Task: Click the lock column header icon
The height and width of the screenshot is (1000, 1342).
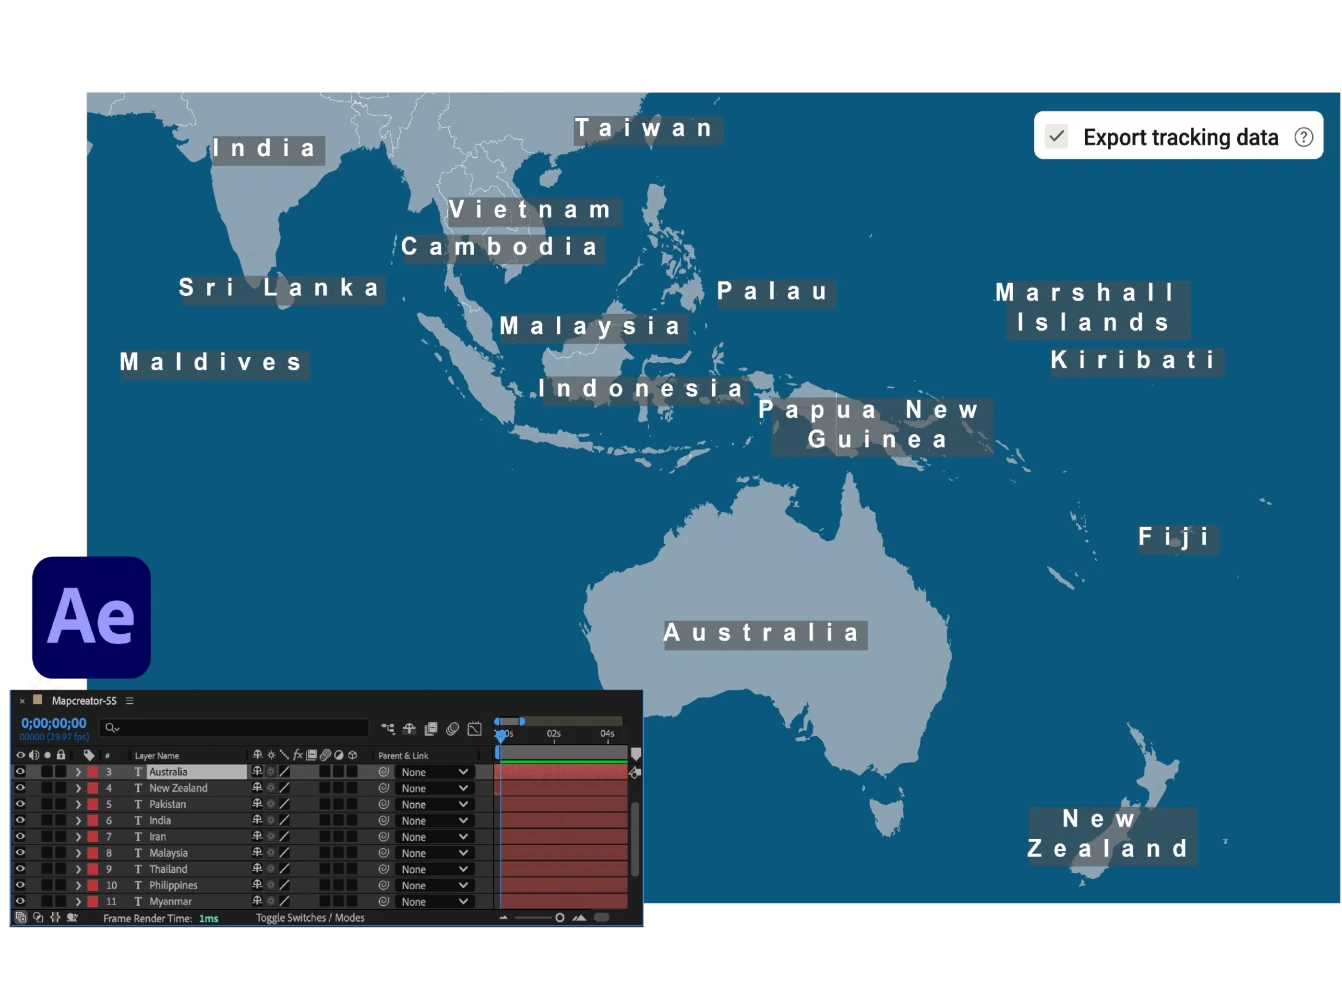Action: [x=61, y=755]
